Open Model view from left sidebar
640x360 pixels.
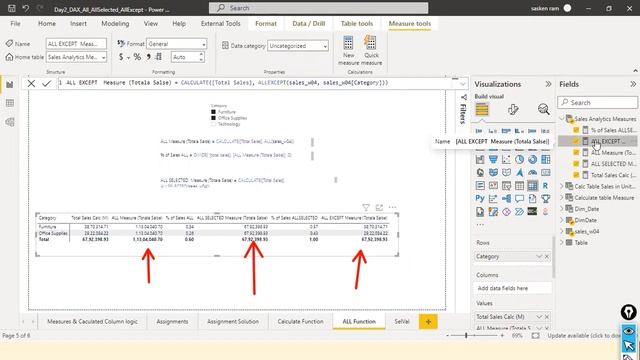(10, 122)
